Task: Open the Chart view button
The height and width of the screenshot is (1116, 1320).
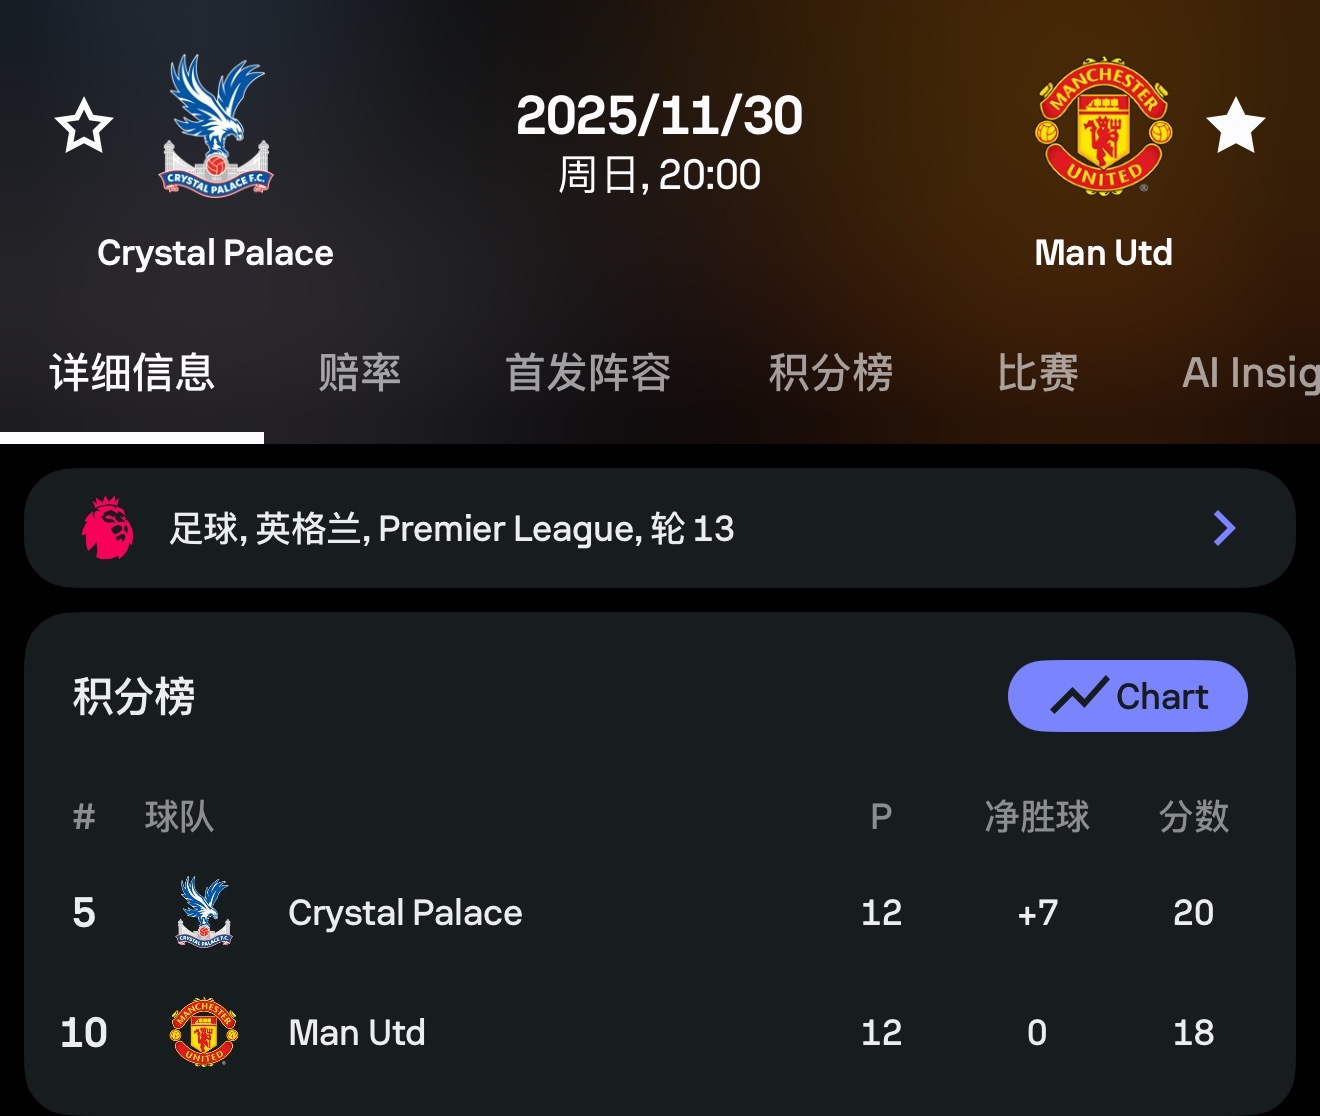Action: click(x=1127, y=696)
